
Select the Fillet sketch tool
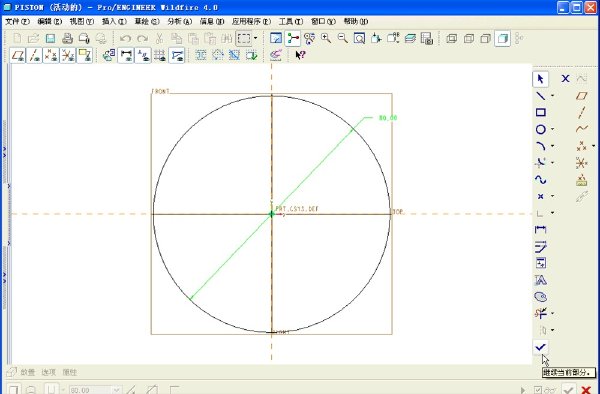(540, 163)
